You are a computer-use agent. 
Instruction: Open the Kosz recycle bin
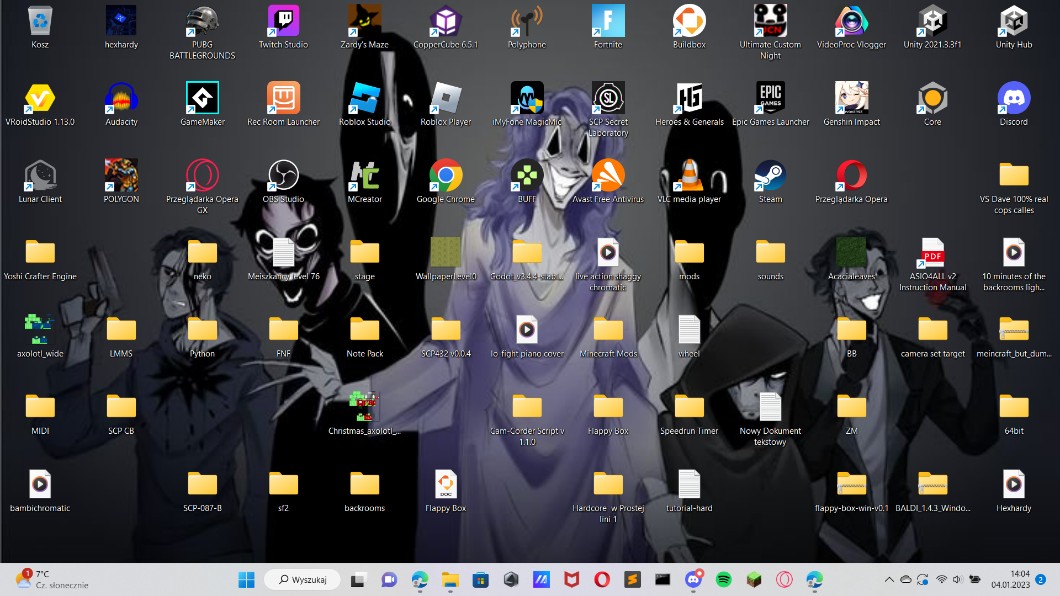(x=40, y=22)
